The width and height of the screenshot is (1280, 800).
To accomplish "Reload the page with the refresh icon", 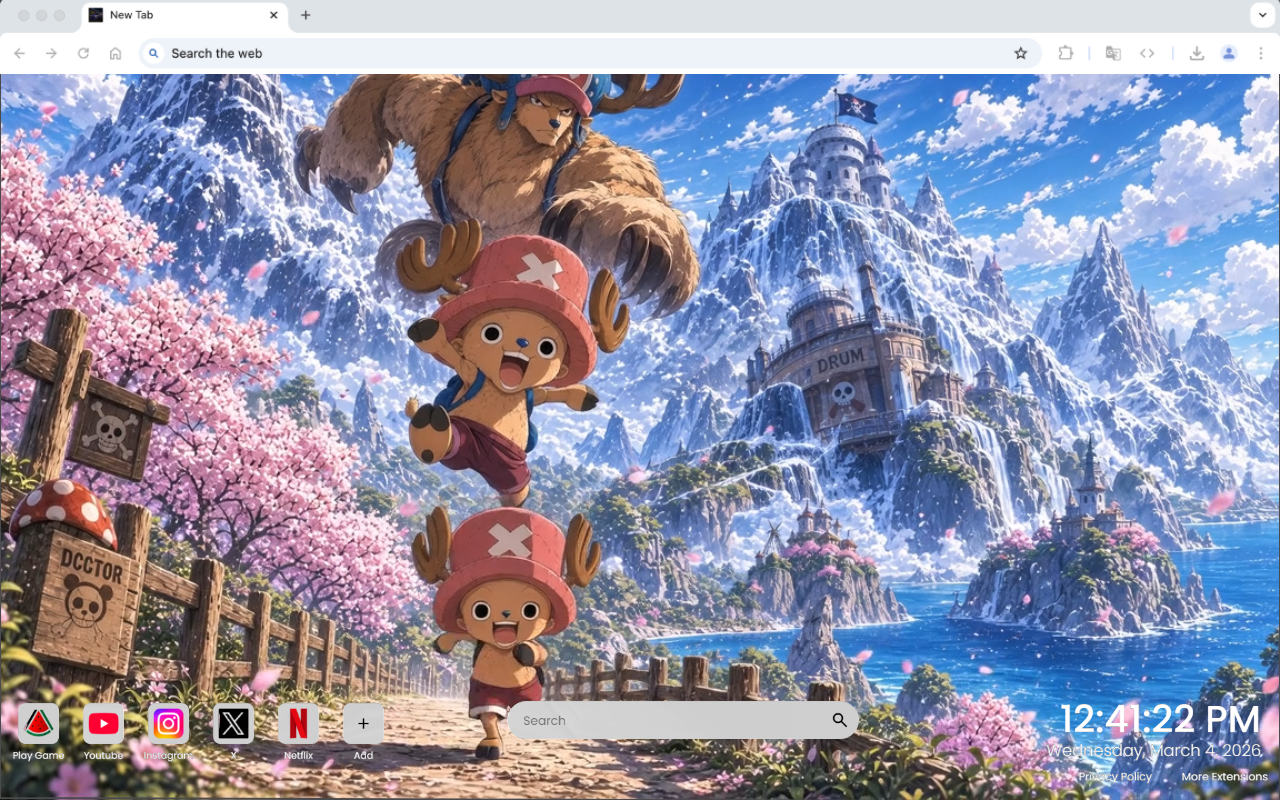I will point(83,53).
